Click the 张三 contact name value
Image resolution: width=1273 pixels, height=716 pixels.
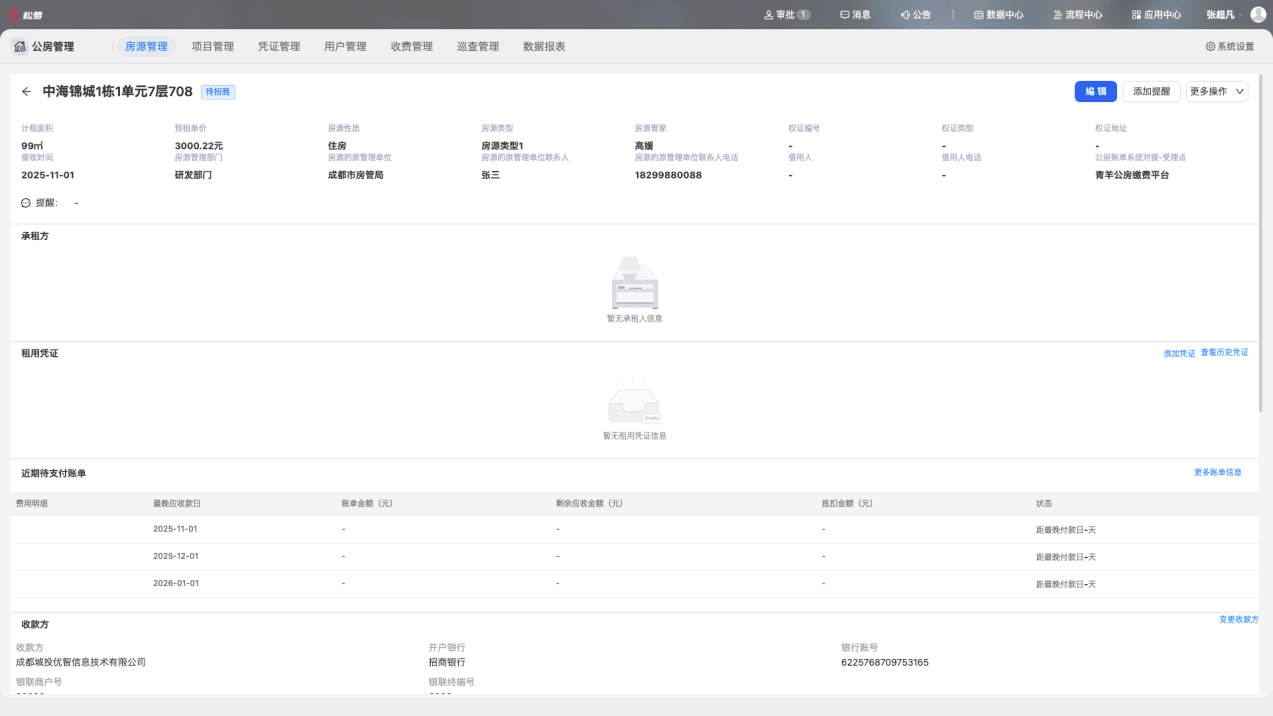pos(490,175)
